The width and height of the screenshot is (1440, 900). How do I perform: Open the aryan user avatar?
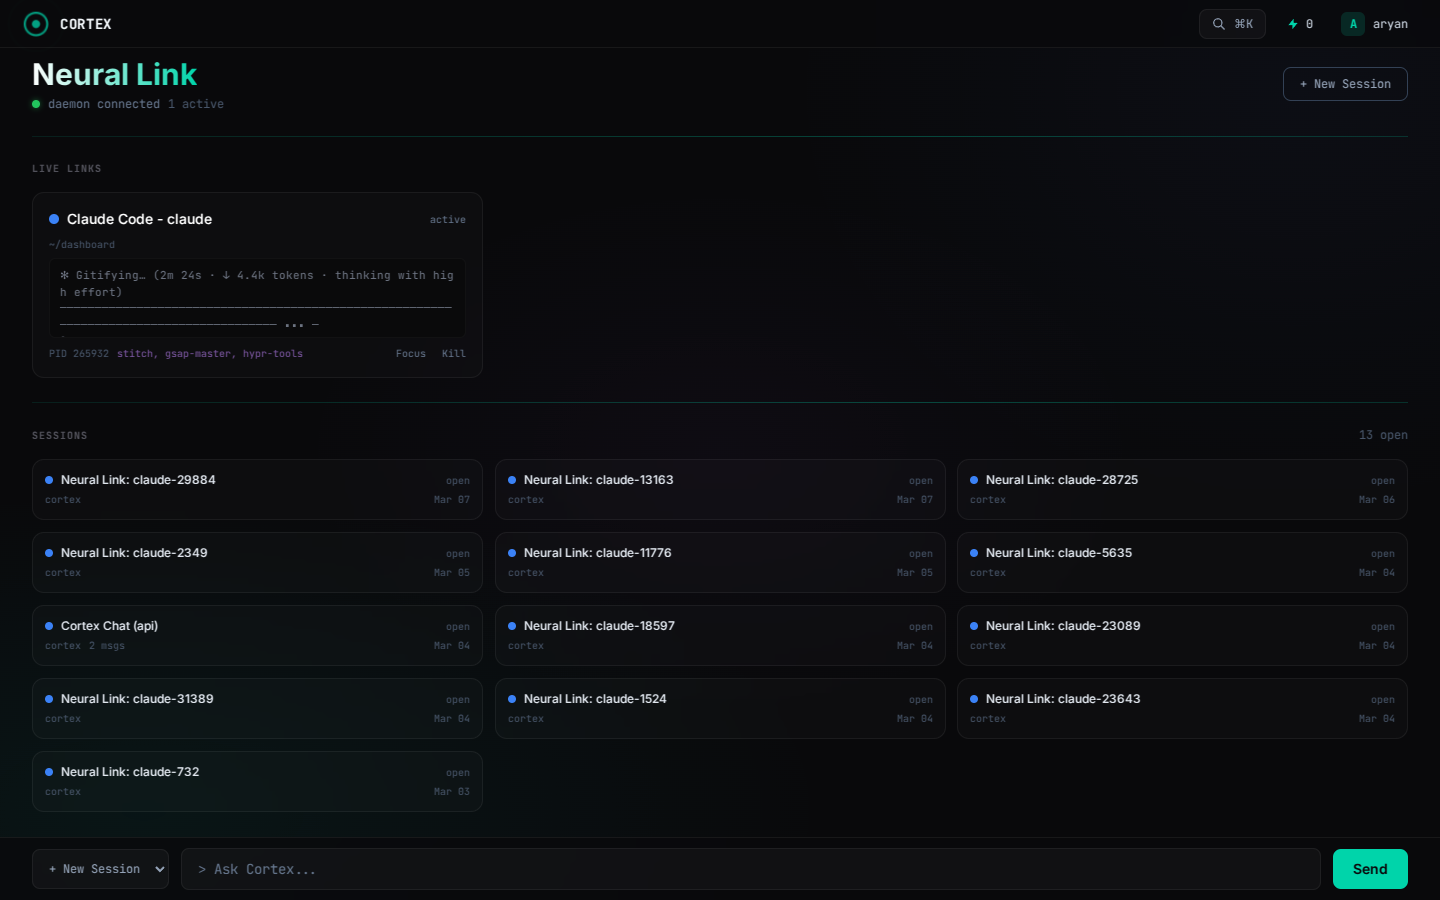[1353, 24]
